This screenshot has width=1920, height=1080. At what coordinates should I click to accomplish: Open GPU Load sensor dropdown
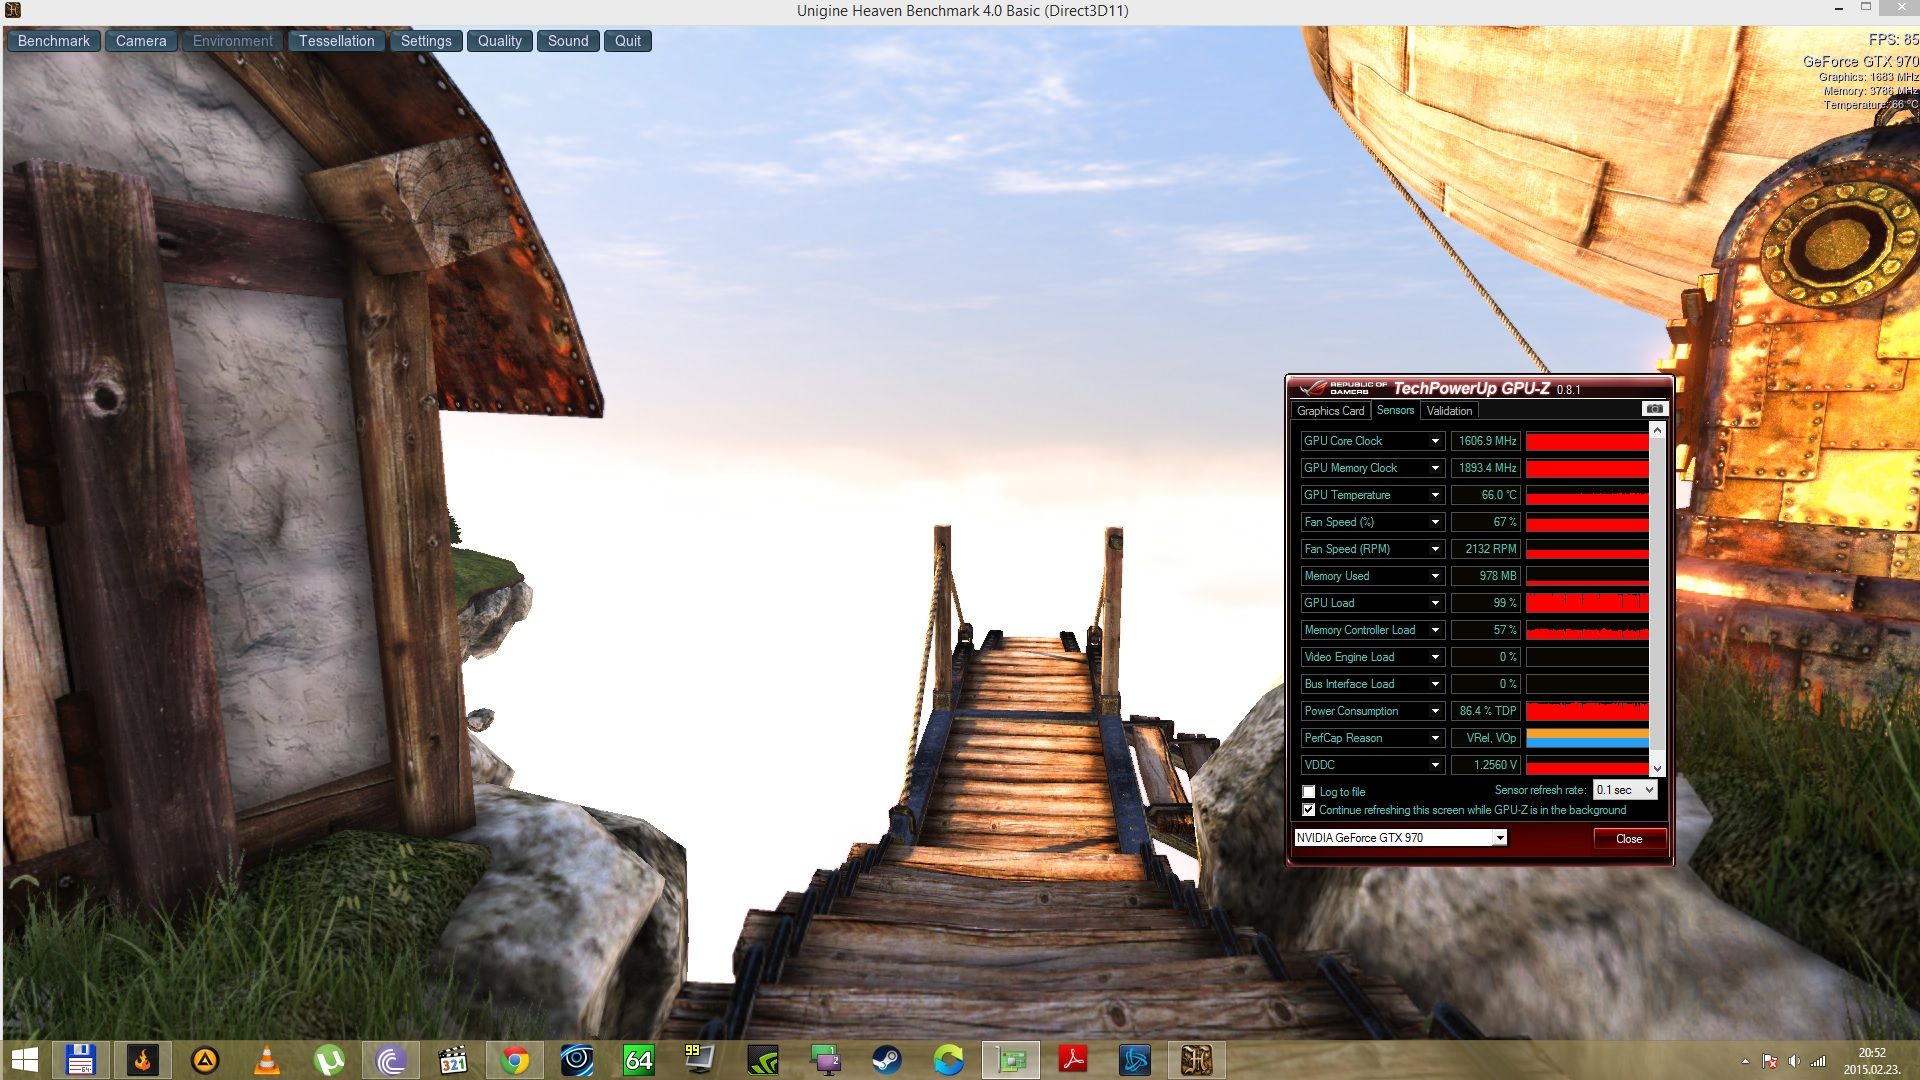coord(1435,603)
